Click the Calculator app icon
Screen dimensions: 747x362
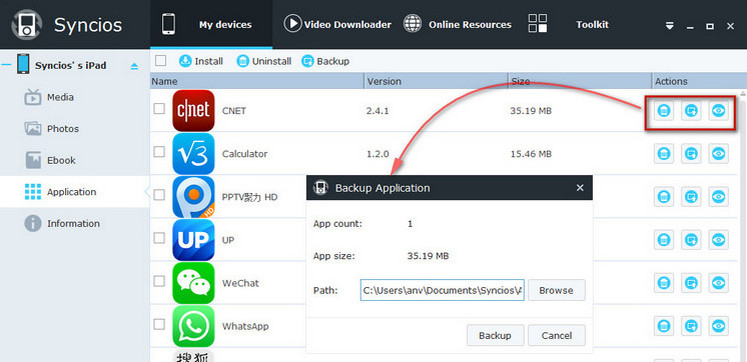193,154
